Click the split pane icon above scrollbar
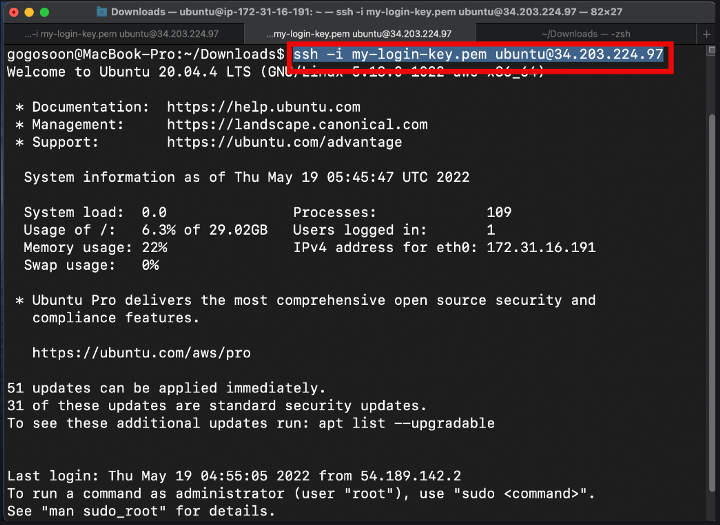This screenshot has width=720, height=525. pyautogui.click(x=712, y=50)
